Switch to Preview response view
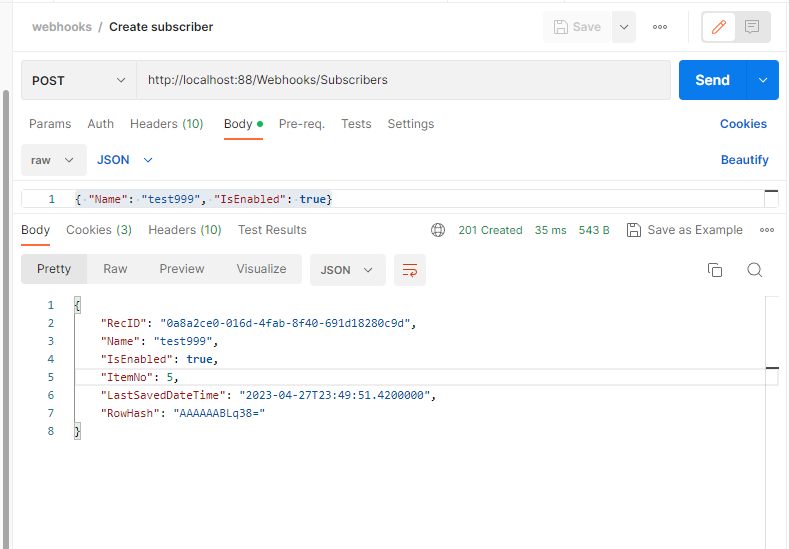789x549 pixels. [182, 269]
